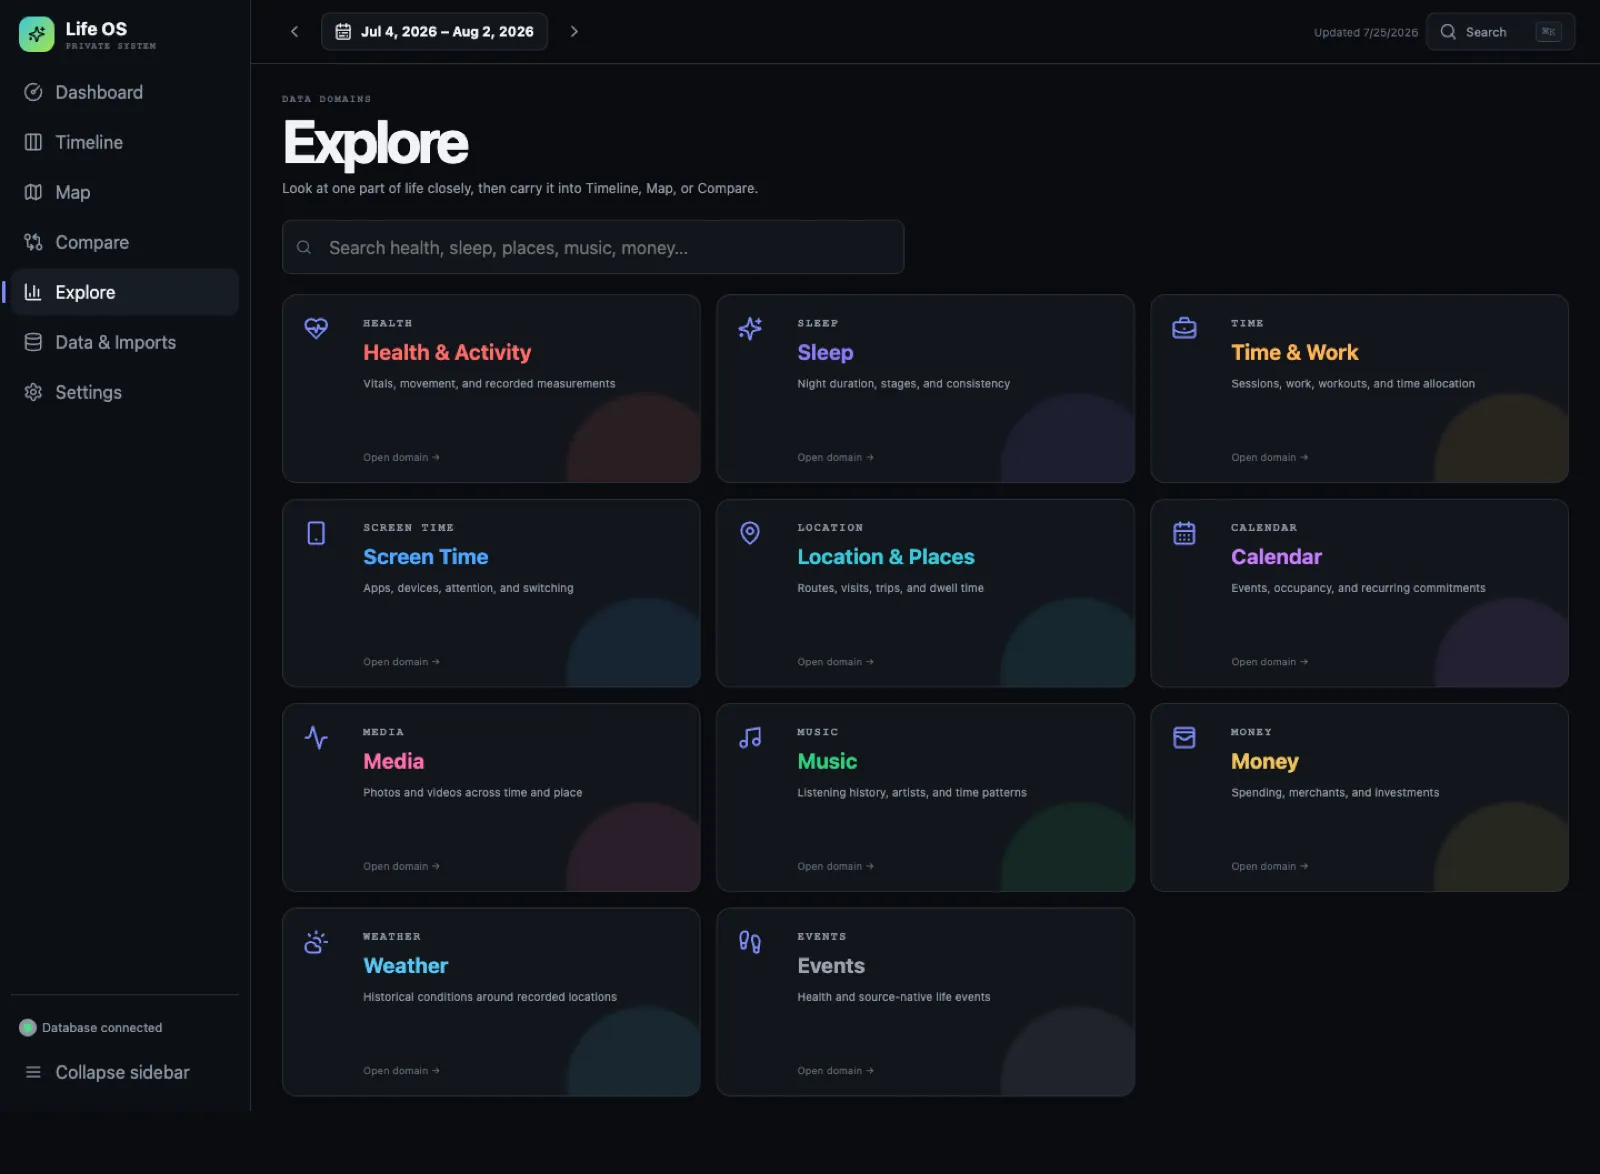
Task: Click the Weather cloud-sun icon
Action: point(316,942)
